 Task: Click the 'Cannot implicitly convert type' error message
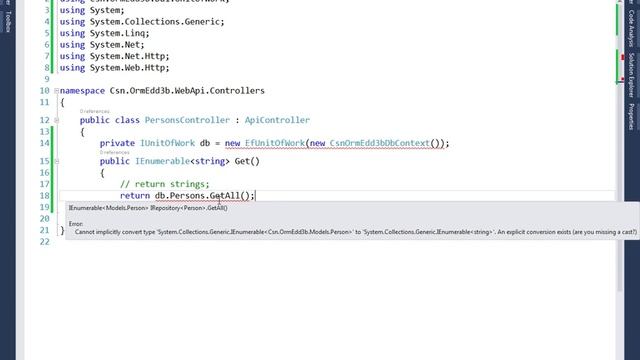coord(356,232)
